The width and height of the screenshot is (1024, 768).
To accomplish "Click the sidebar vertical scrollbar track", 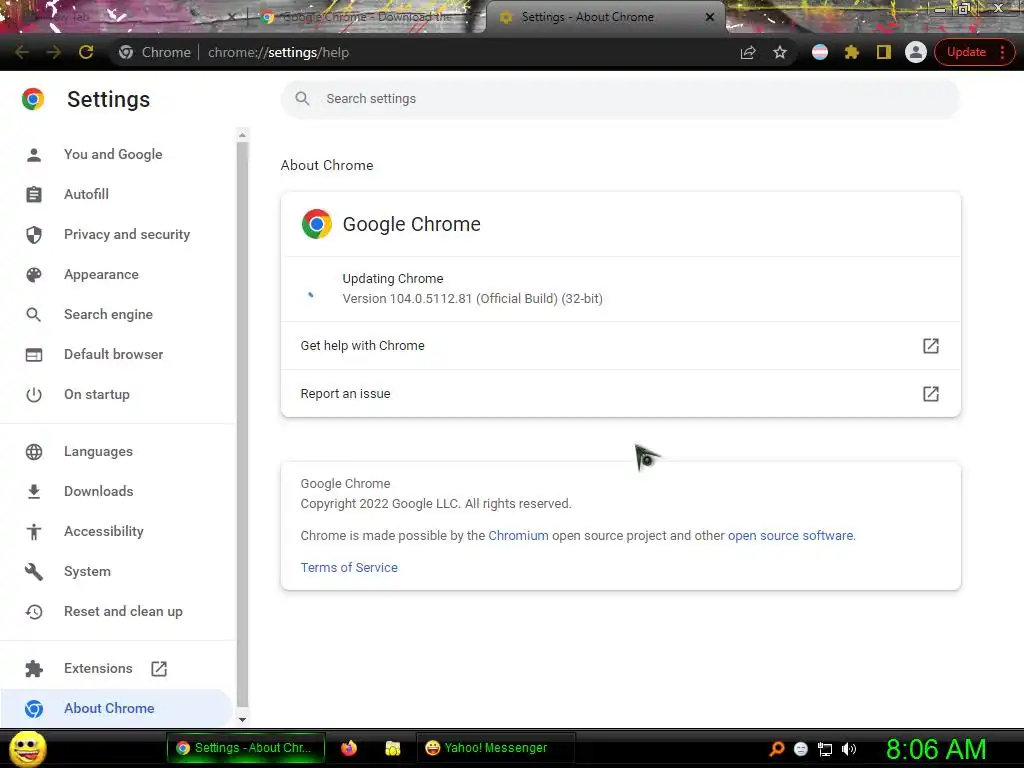I will click(x=242, y=424).
